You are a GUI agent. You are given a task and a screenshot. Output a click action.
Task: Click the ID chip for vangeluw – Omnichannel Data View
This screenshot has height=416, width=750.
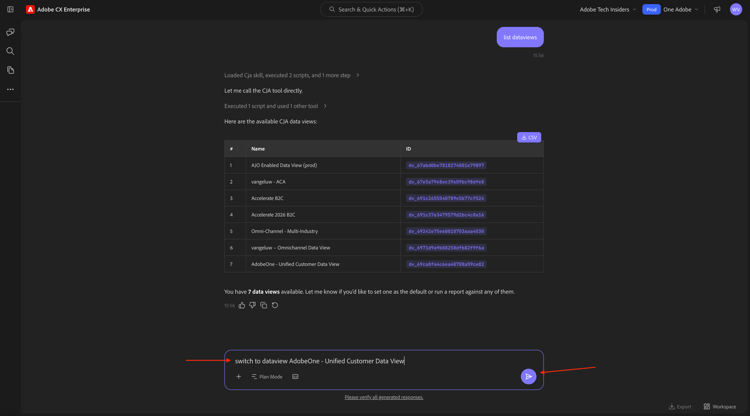click(446, 248)
